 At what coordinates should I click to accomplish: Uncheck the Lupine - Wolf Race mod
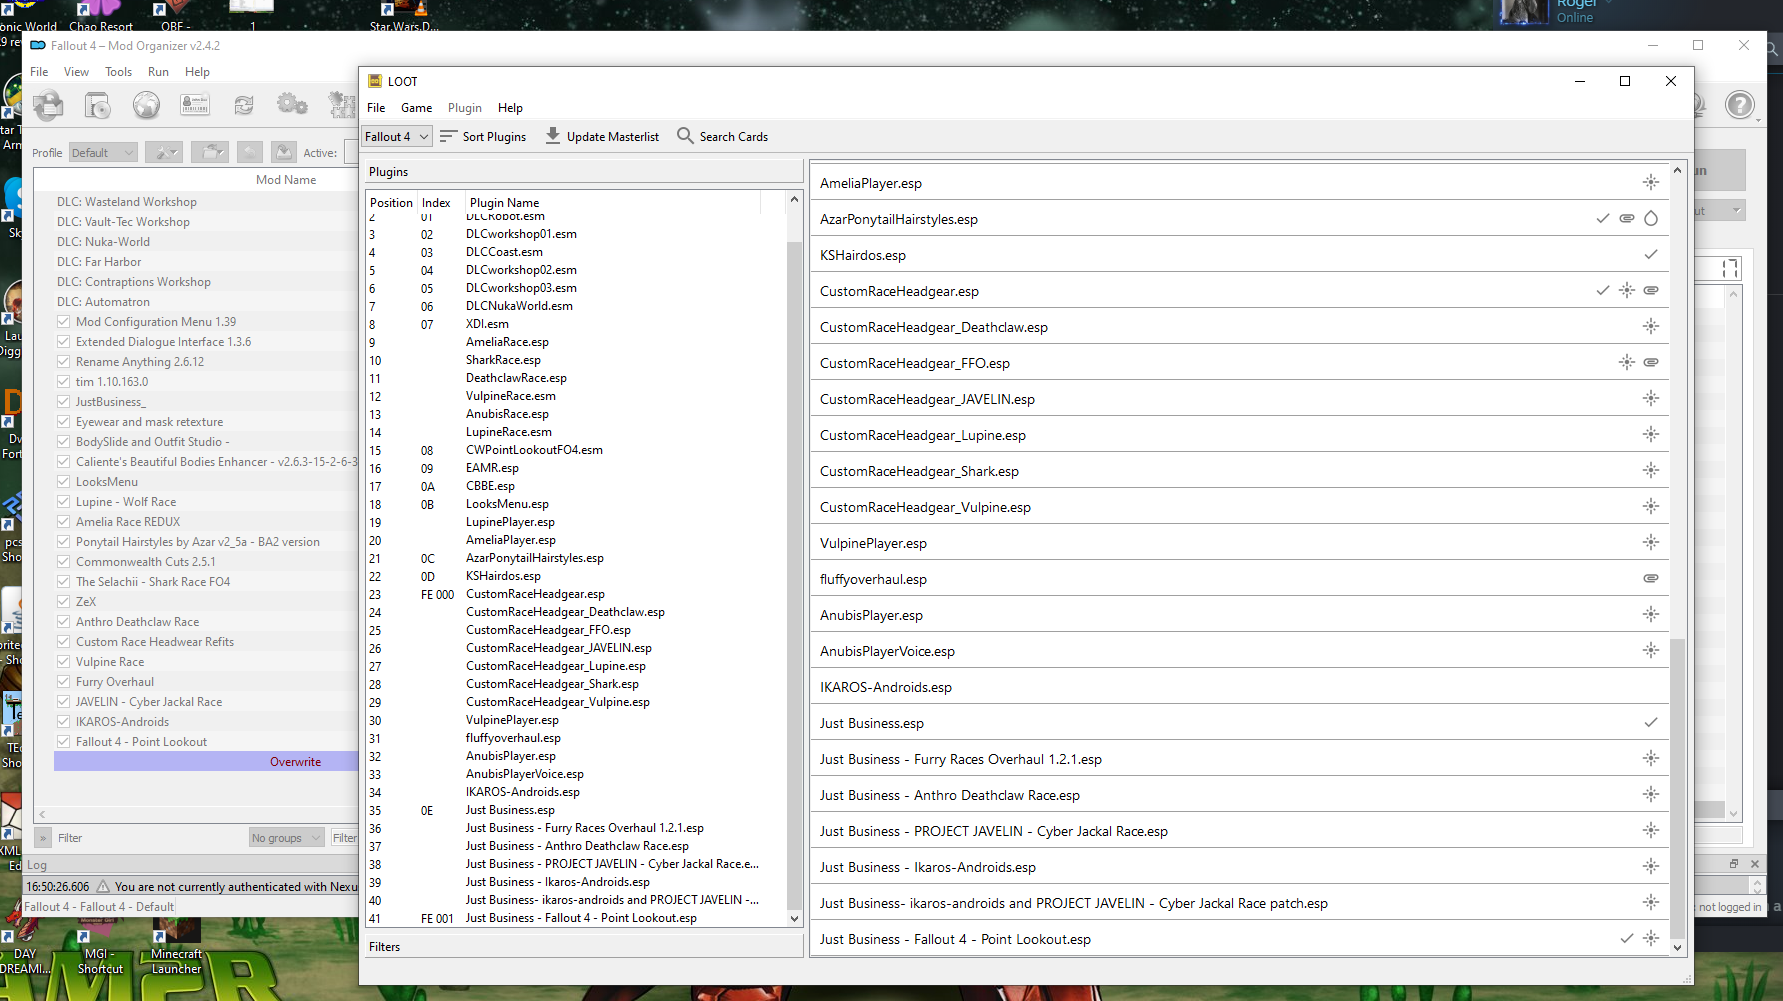tap(64, 502)
